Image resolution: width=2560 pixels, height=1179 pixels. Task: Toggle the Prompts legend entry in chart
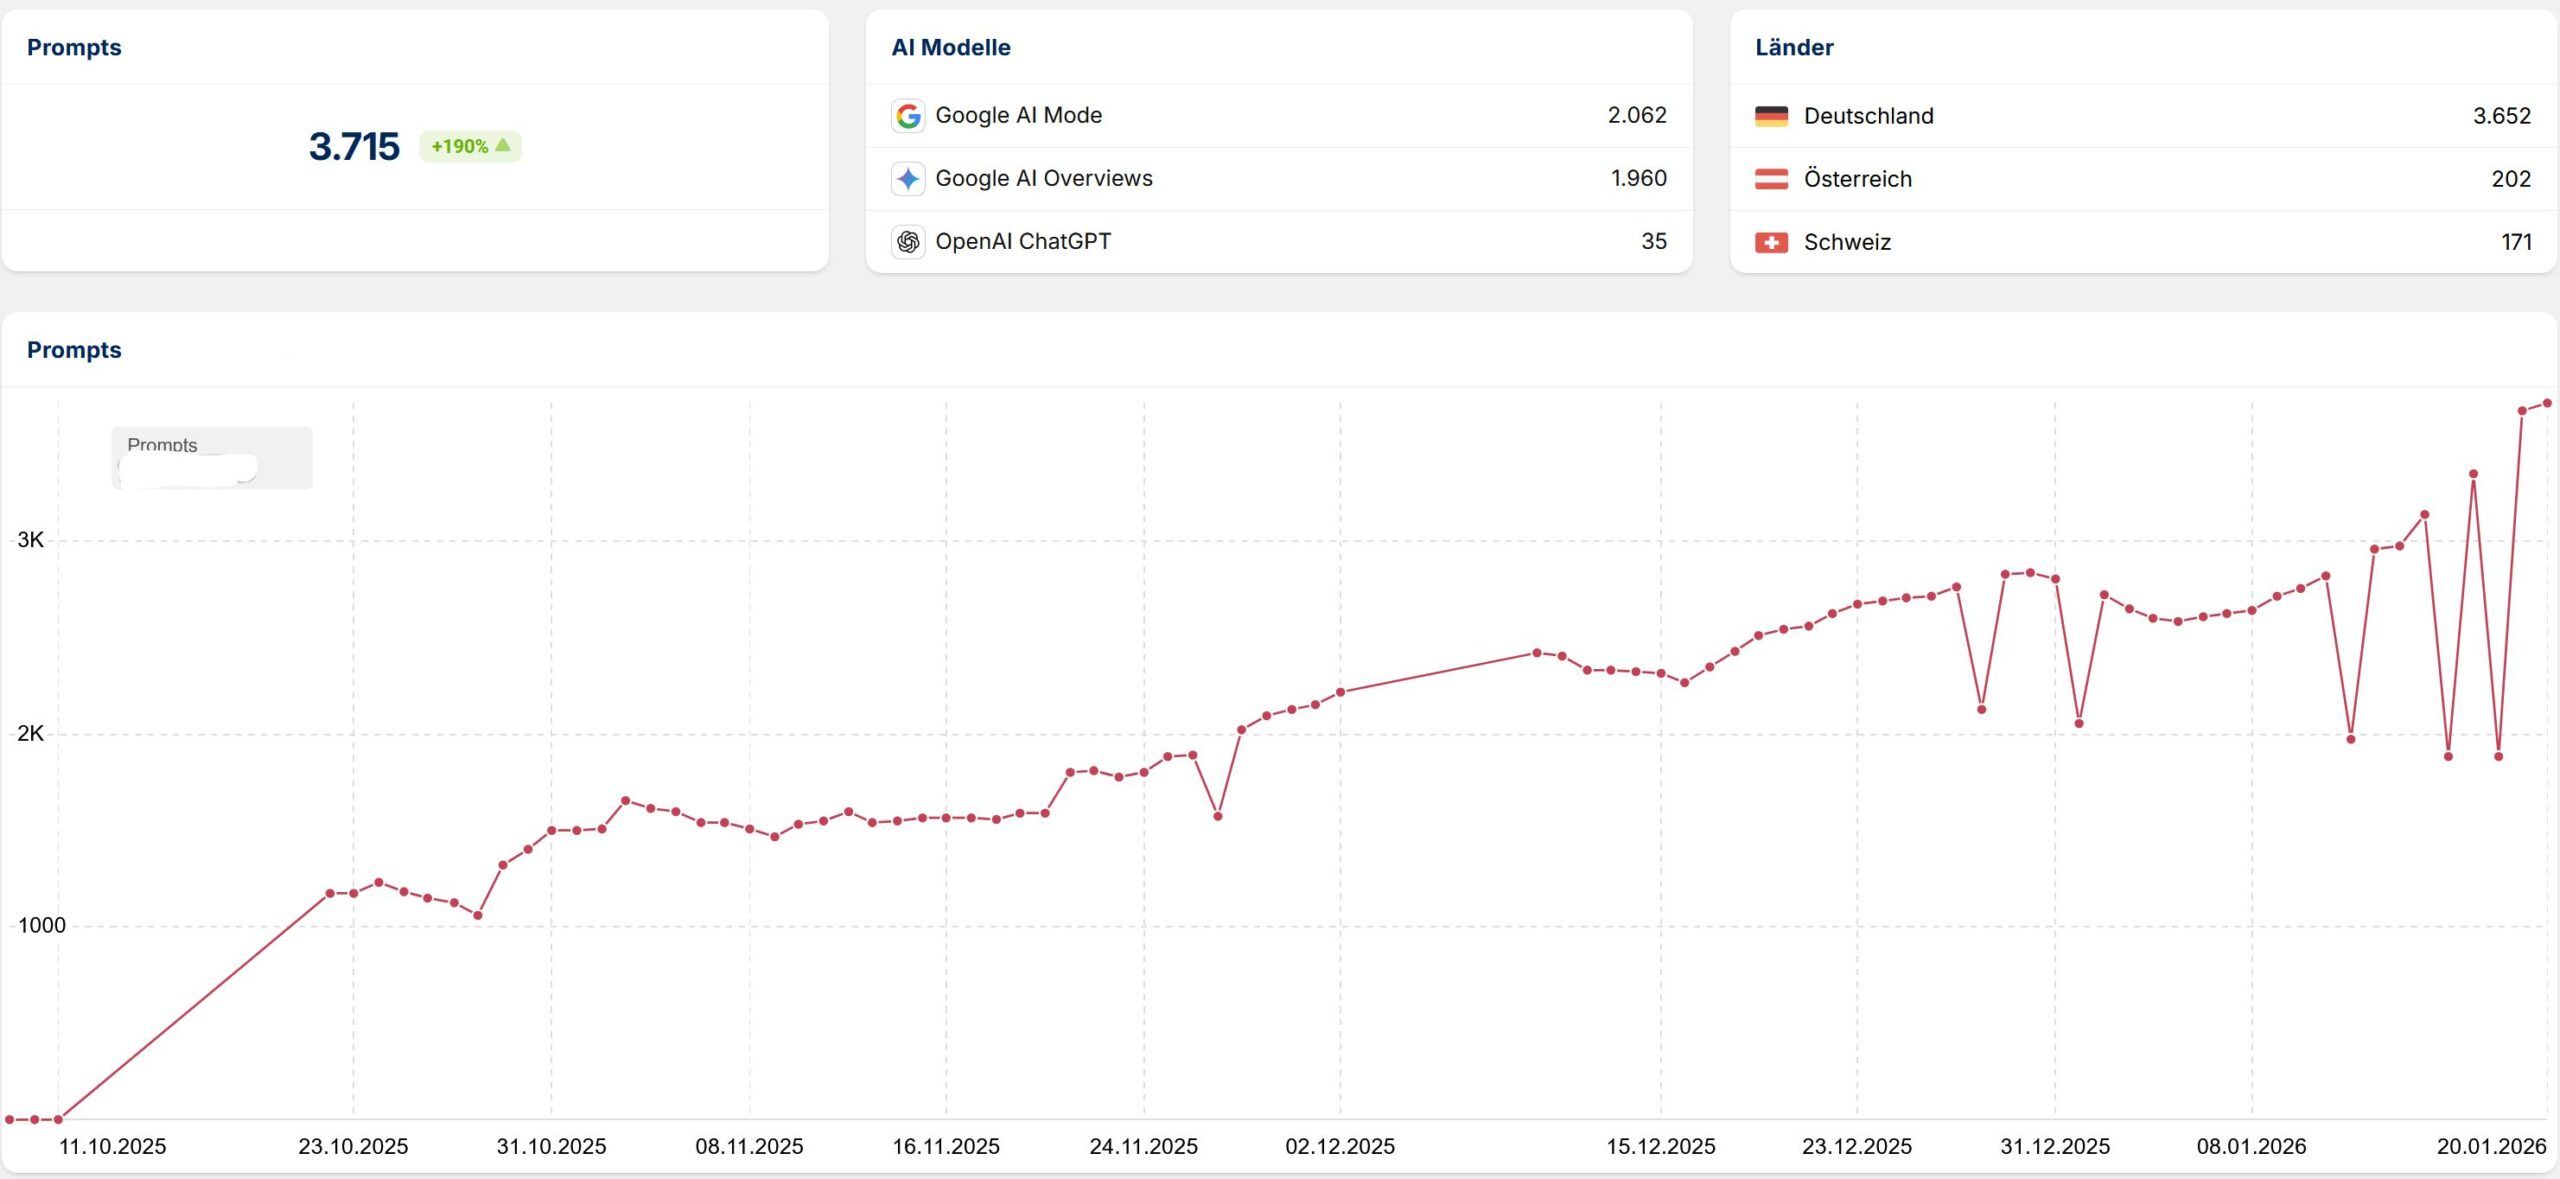point(162,445)
